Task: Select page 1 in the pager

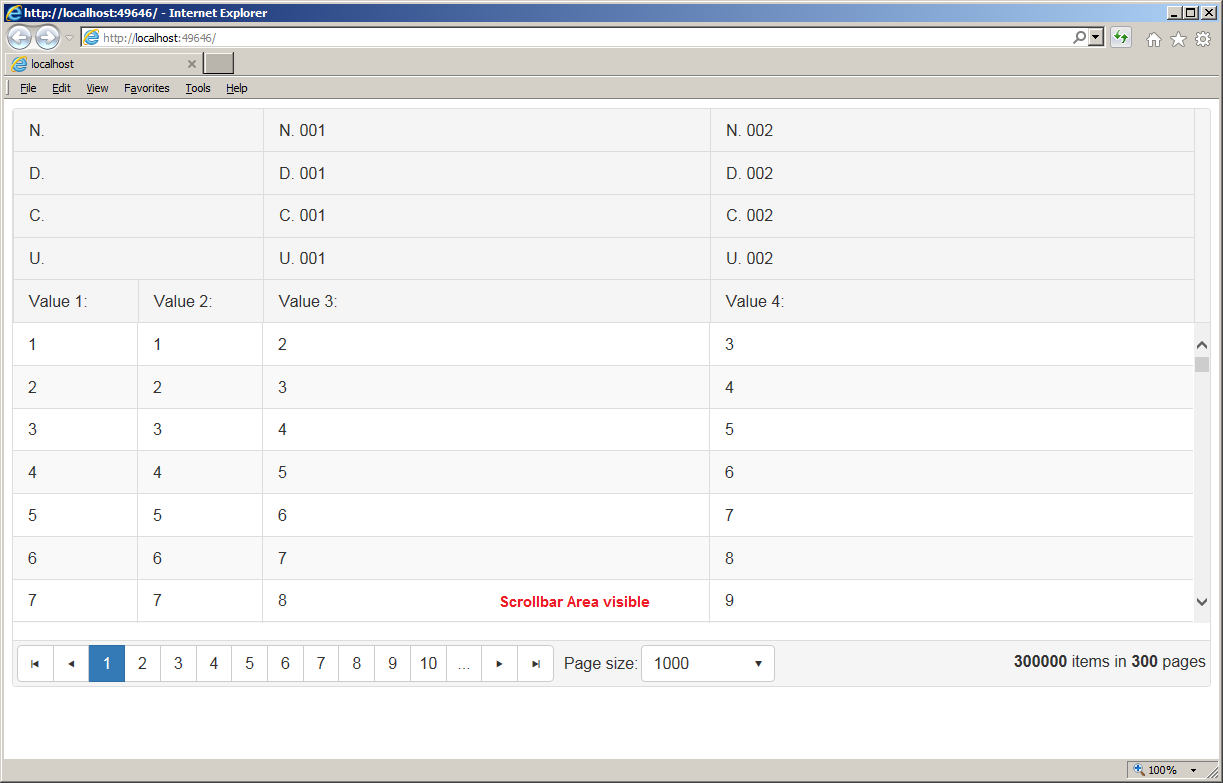Action: tap(107, 664)
